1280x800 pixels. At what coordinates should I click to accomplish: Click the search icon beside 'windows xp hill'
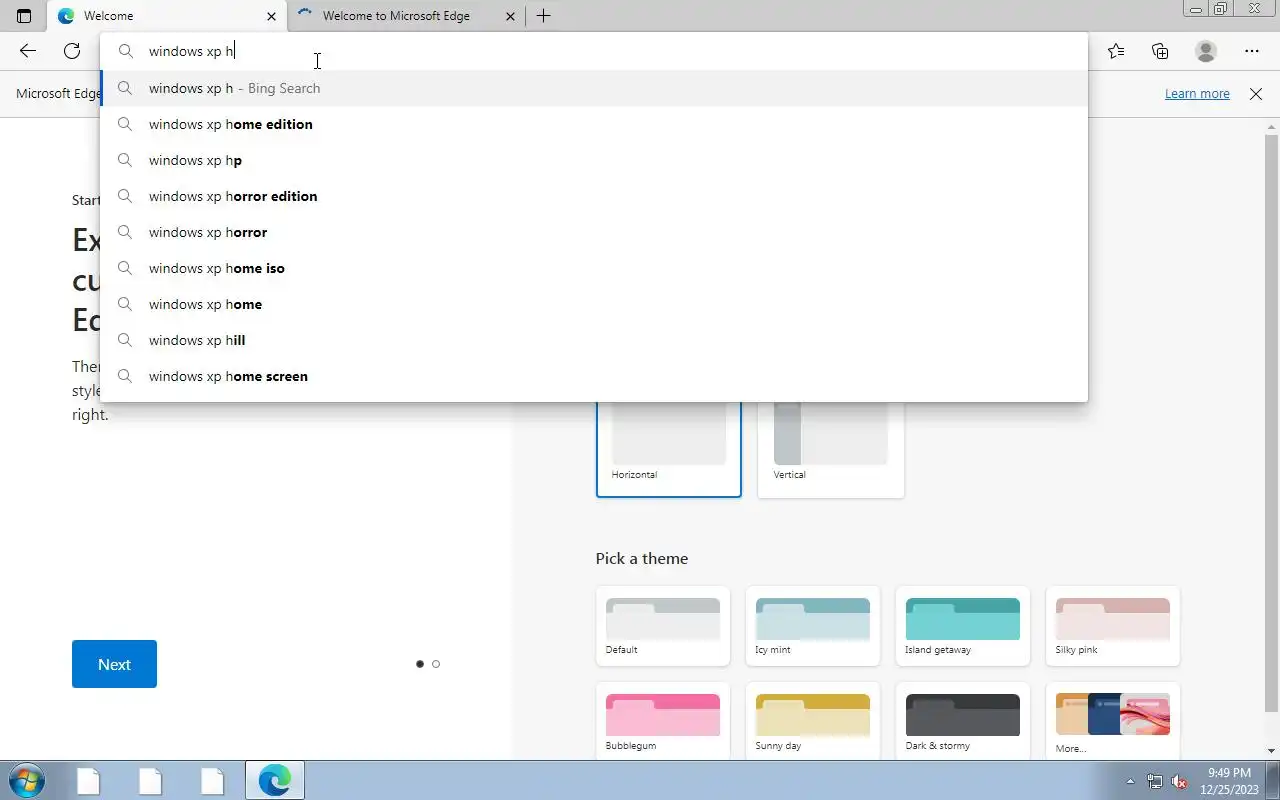click(x=125, y=340)
